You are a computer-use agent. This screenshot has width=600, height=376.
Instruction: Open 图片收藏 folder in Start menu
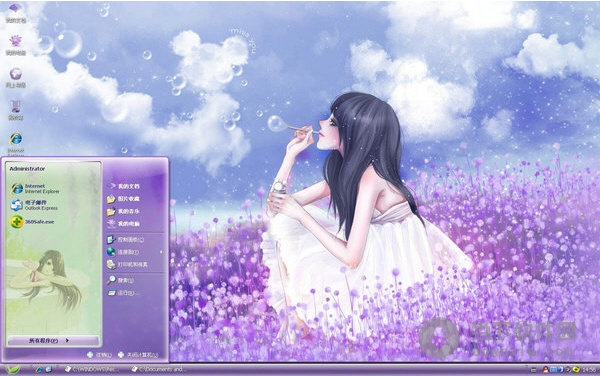tap(123, 199)
